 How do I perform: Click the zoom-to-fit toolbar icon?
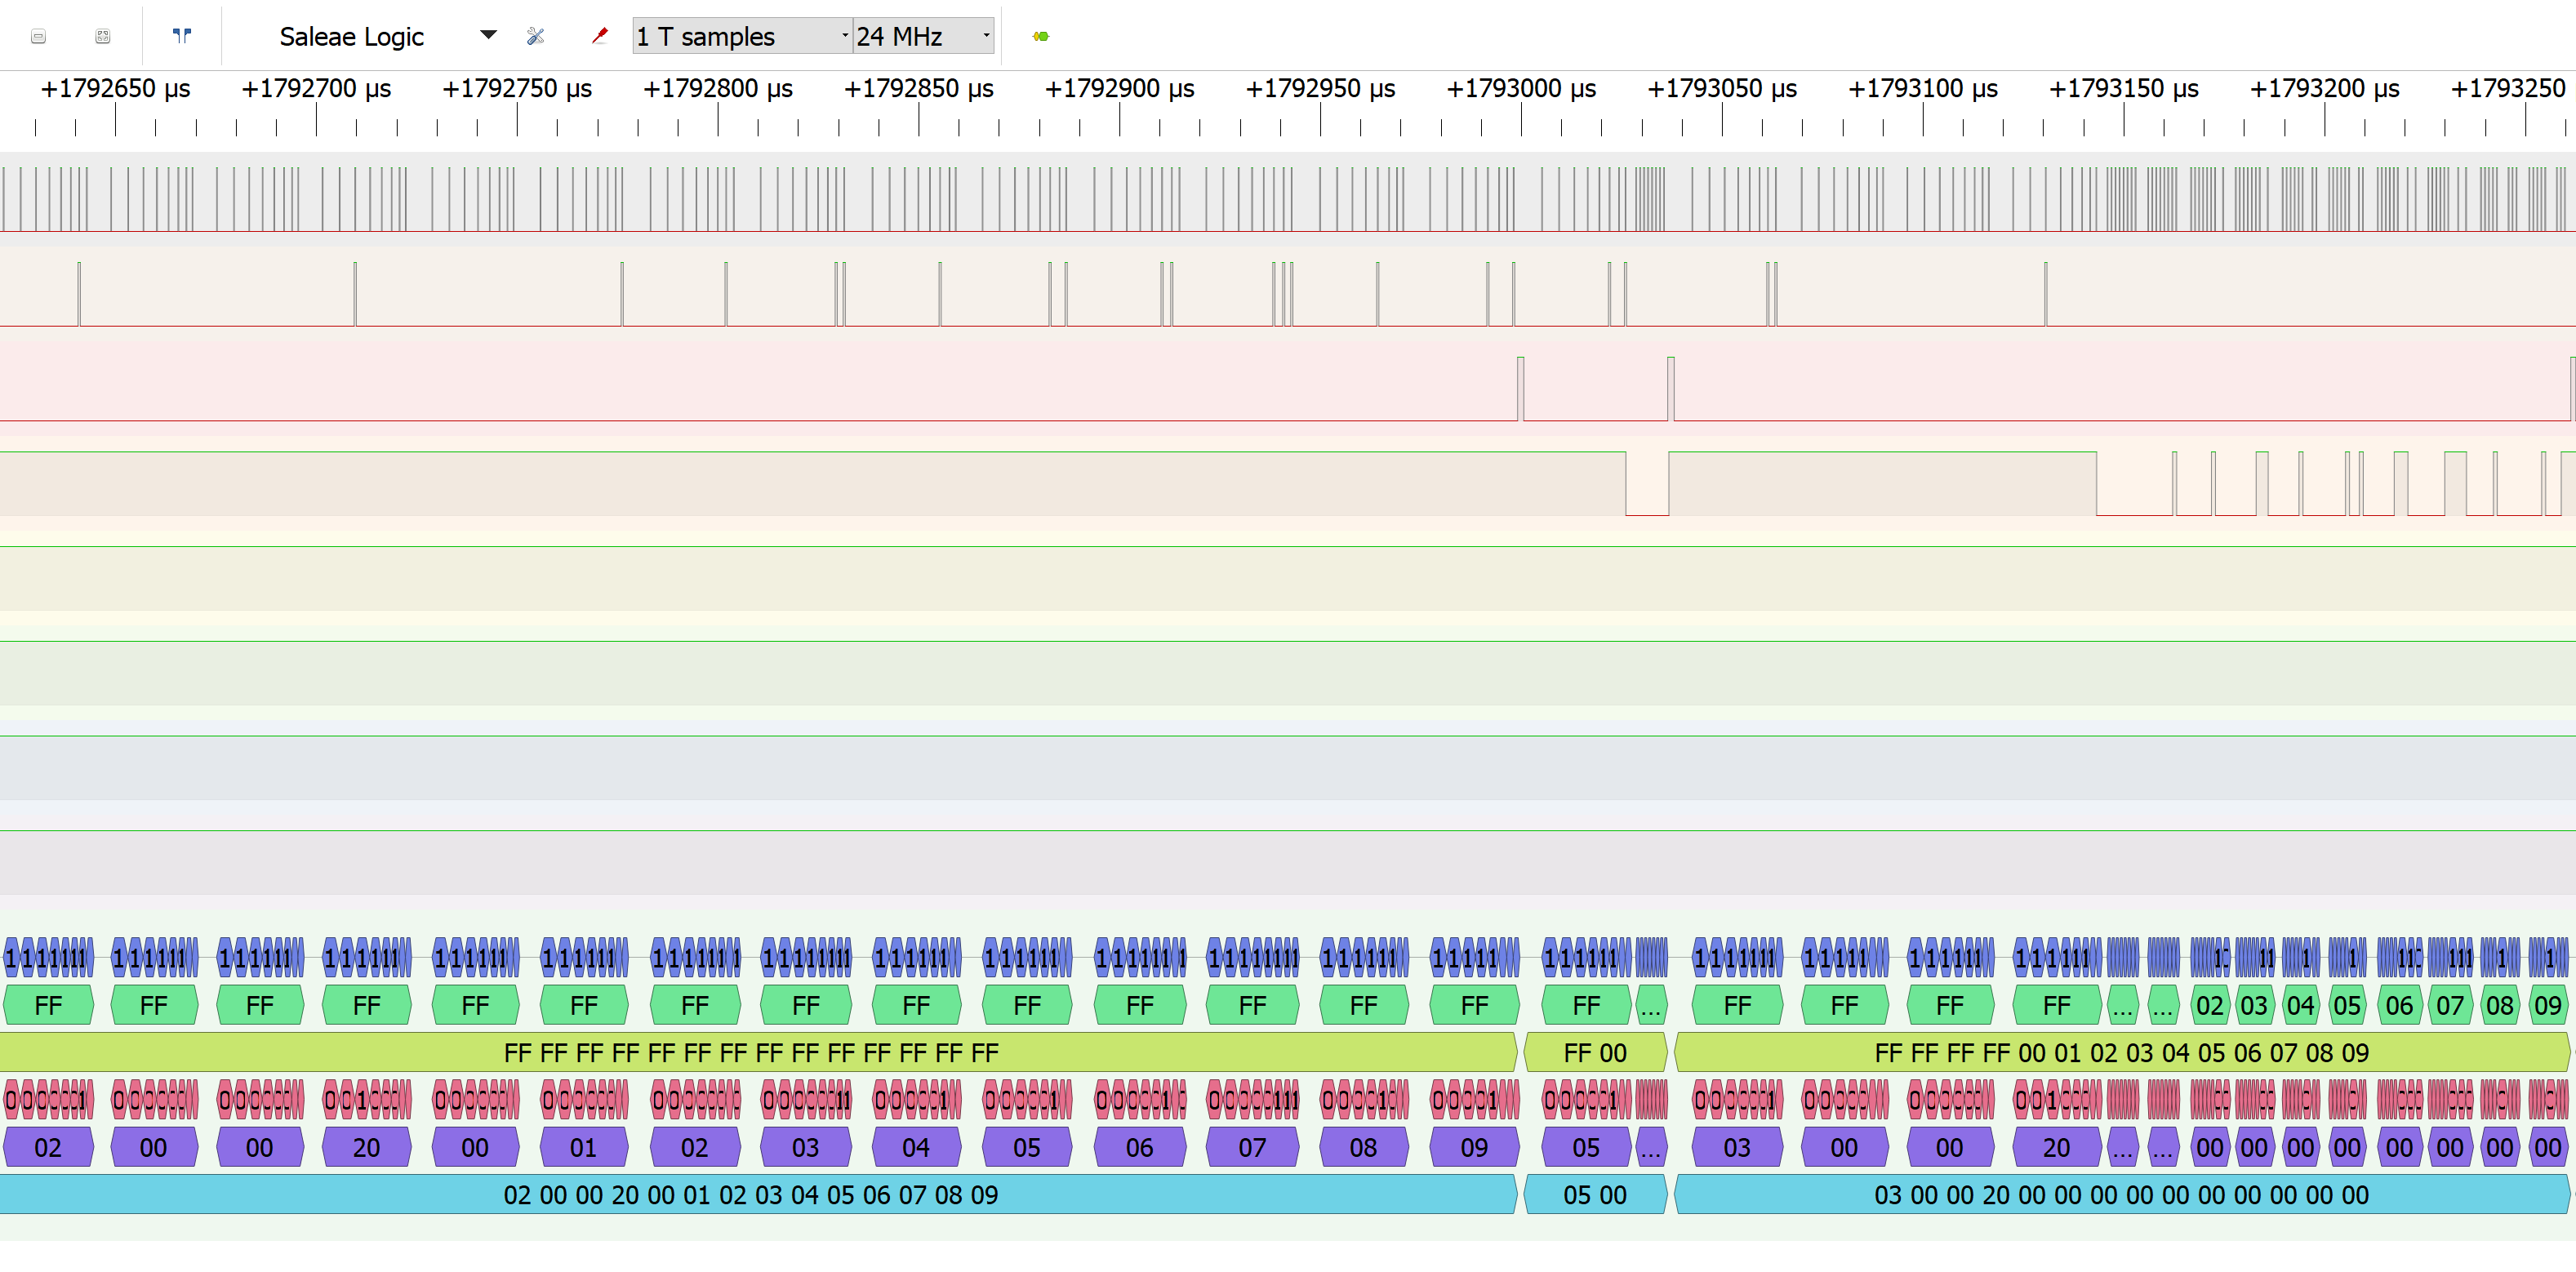pyautogui.click(x=102, y=37)
